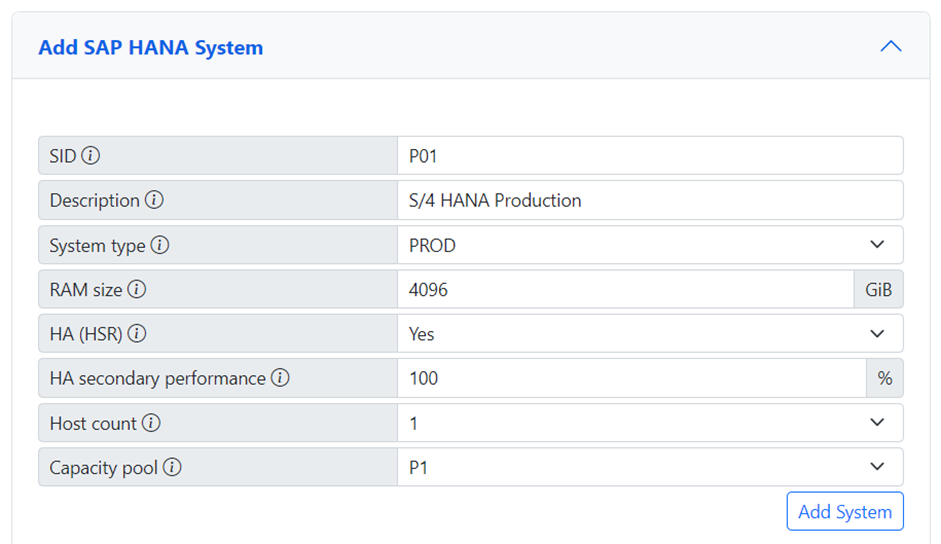Click the System type info icon

tap(160, 245)
